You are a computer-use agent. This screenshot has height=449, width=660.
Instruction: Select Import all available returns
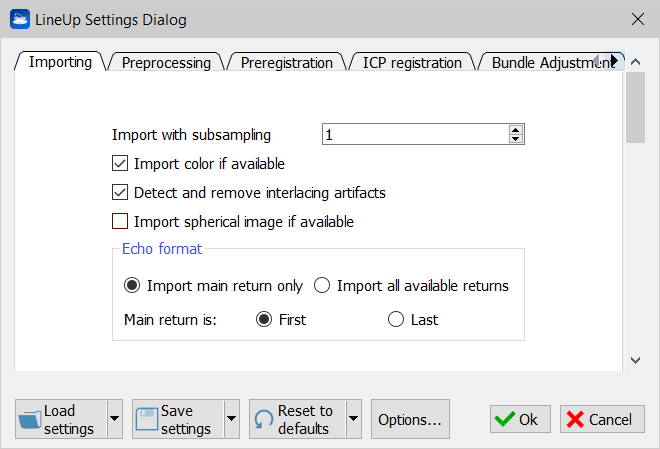322,286
